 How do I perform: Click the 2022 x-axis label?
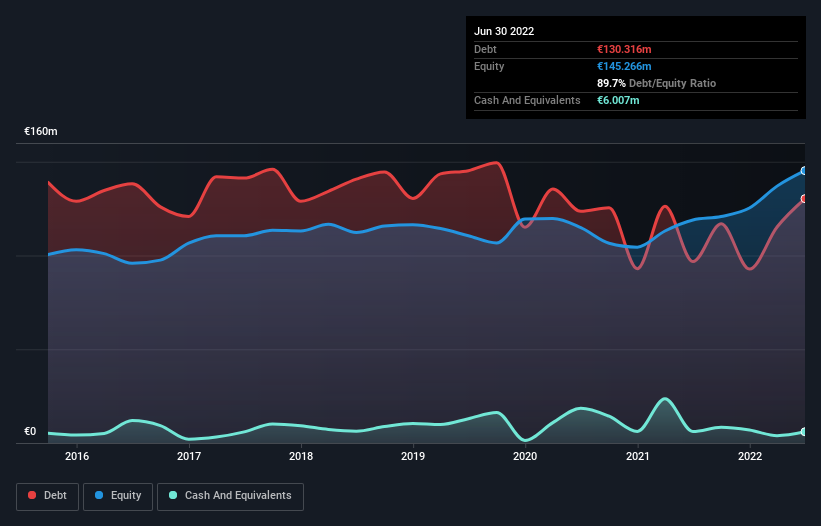[x=750, y=456]
